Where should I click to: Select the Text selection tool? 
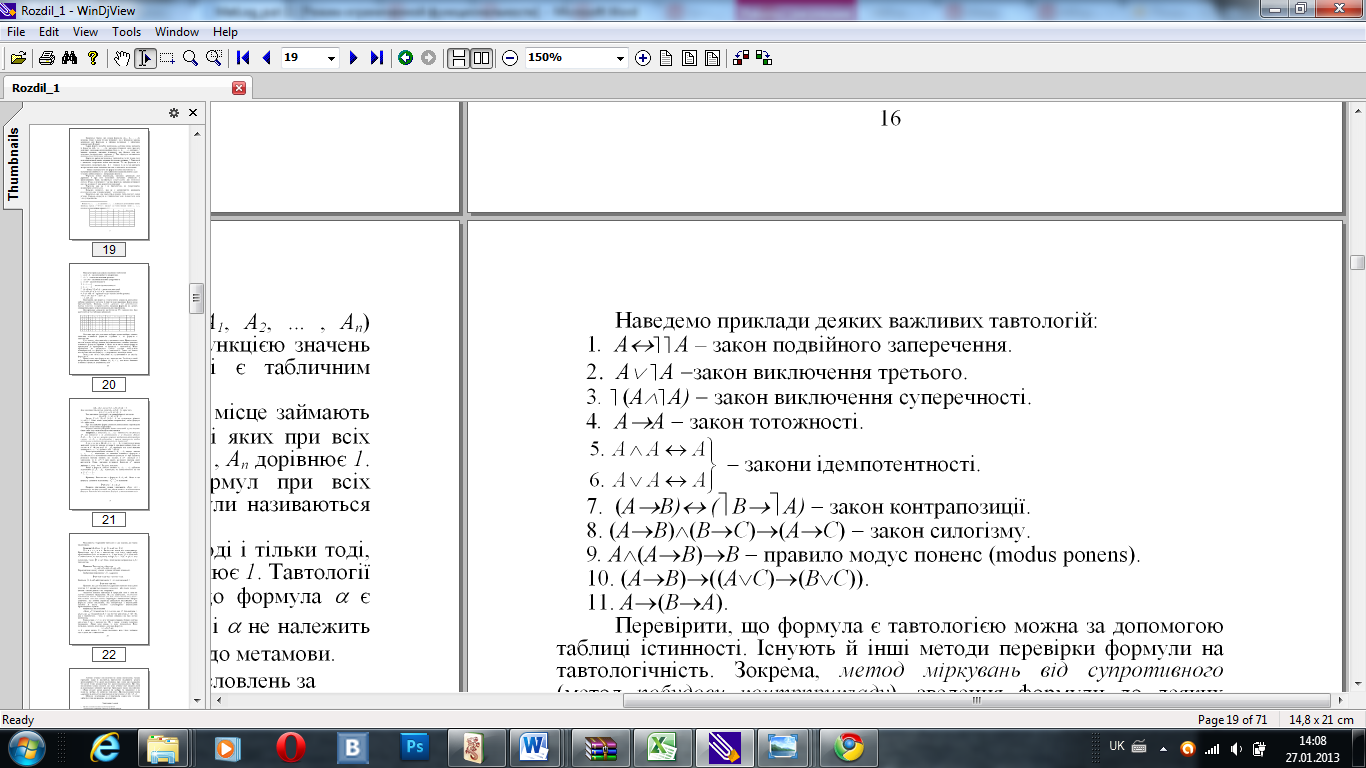point(145,58)
